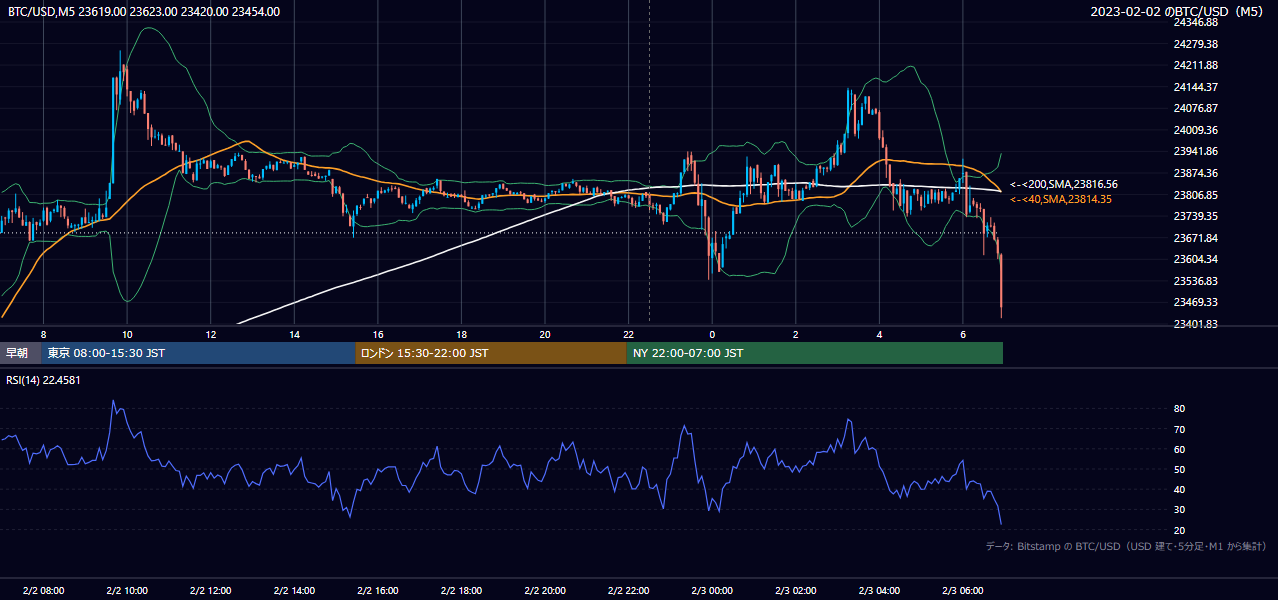Click the 23739.35 price axis label

tap(1195, 216)
